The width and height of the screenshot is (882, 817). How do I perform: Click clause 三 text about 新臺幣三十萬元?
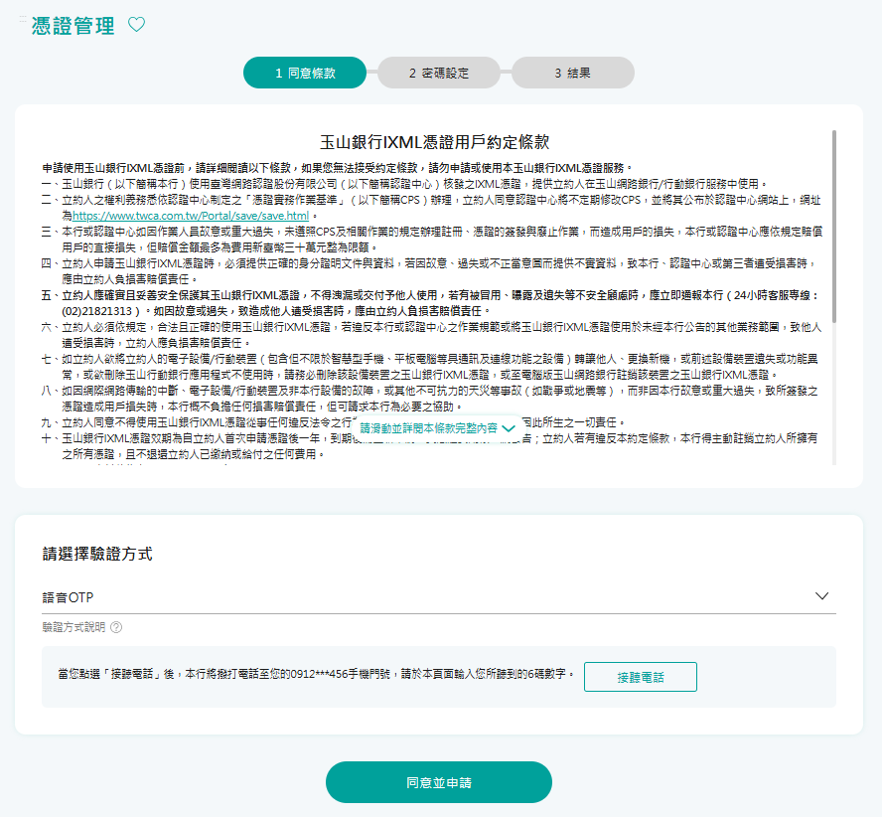(x=432, y=239)
